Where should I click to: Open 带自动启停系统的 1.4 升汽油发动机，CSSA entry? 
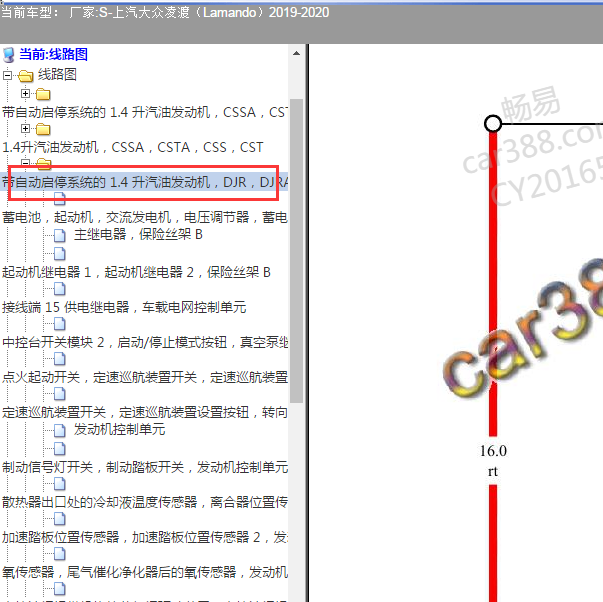(x=145, y=112)
